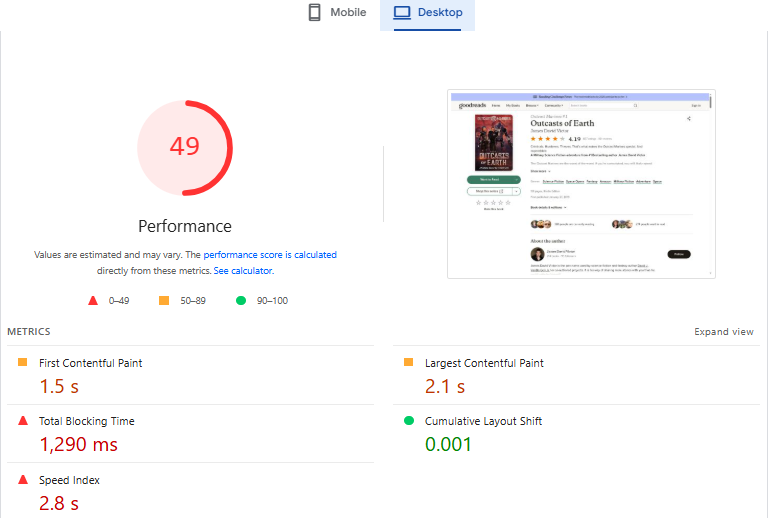This screenshot has width=768, height=518.
Task: Click the performance score 49 gauge
Action: (185, 147)
